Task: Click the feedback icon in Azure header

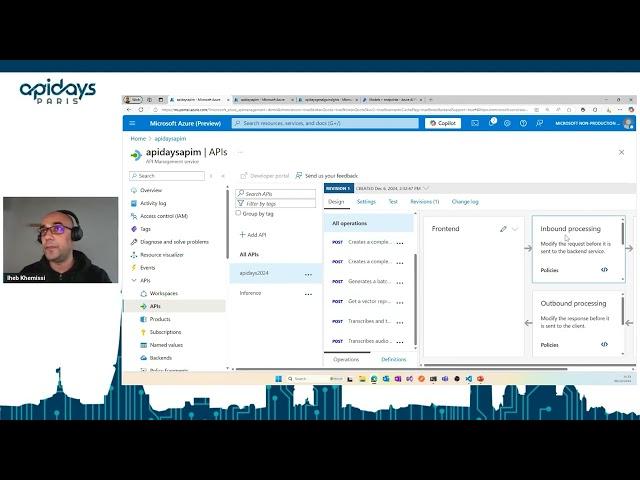Action: point(540,123)
